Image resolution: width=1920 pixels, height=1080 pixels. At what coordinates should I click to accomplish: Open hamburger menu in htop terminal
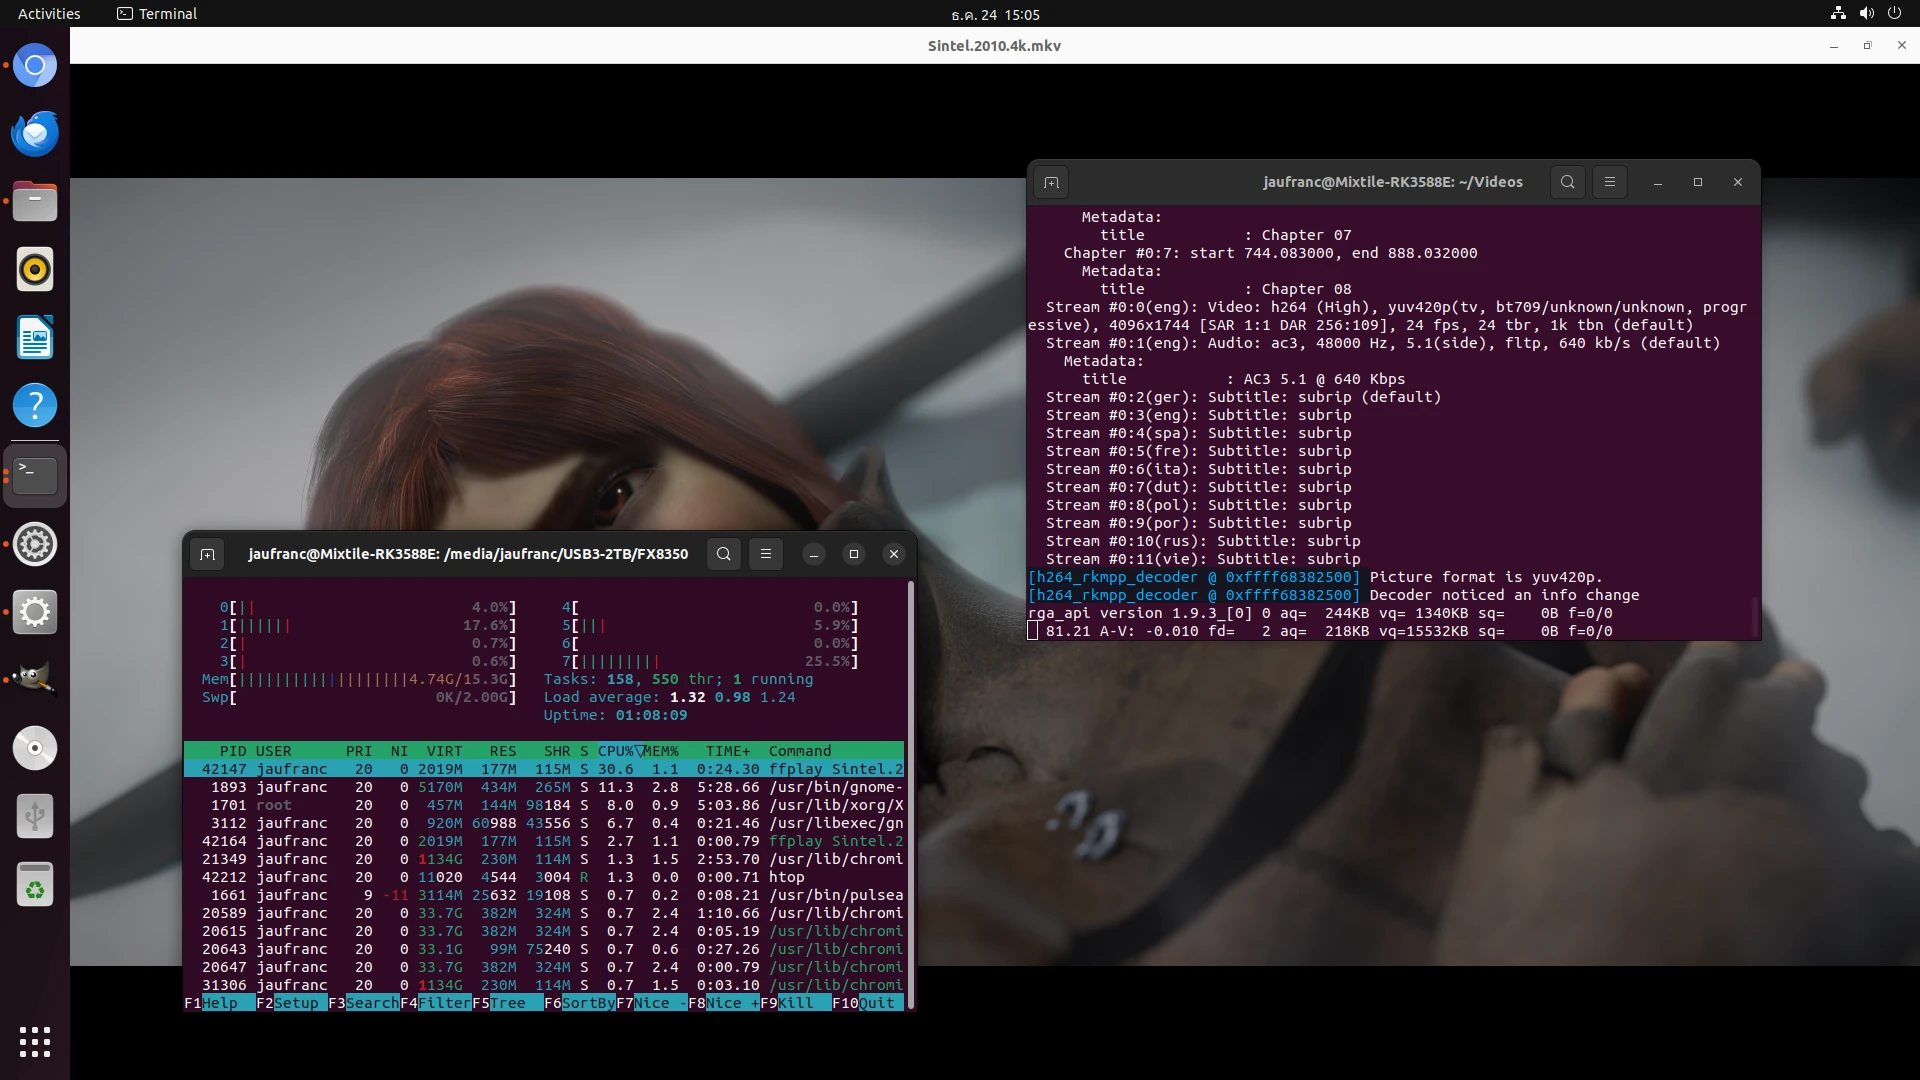pyautogui.click(x=766, y=554)
